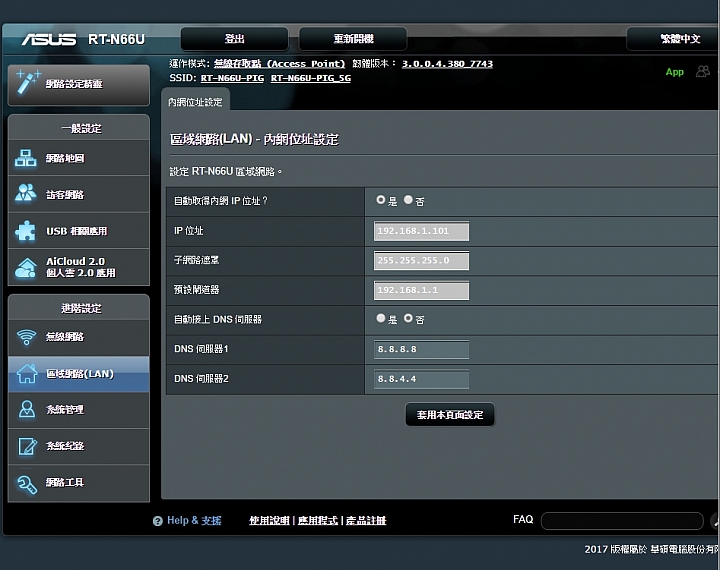Open the 應用程式 utility link
720x570 pixels.
318,520
